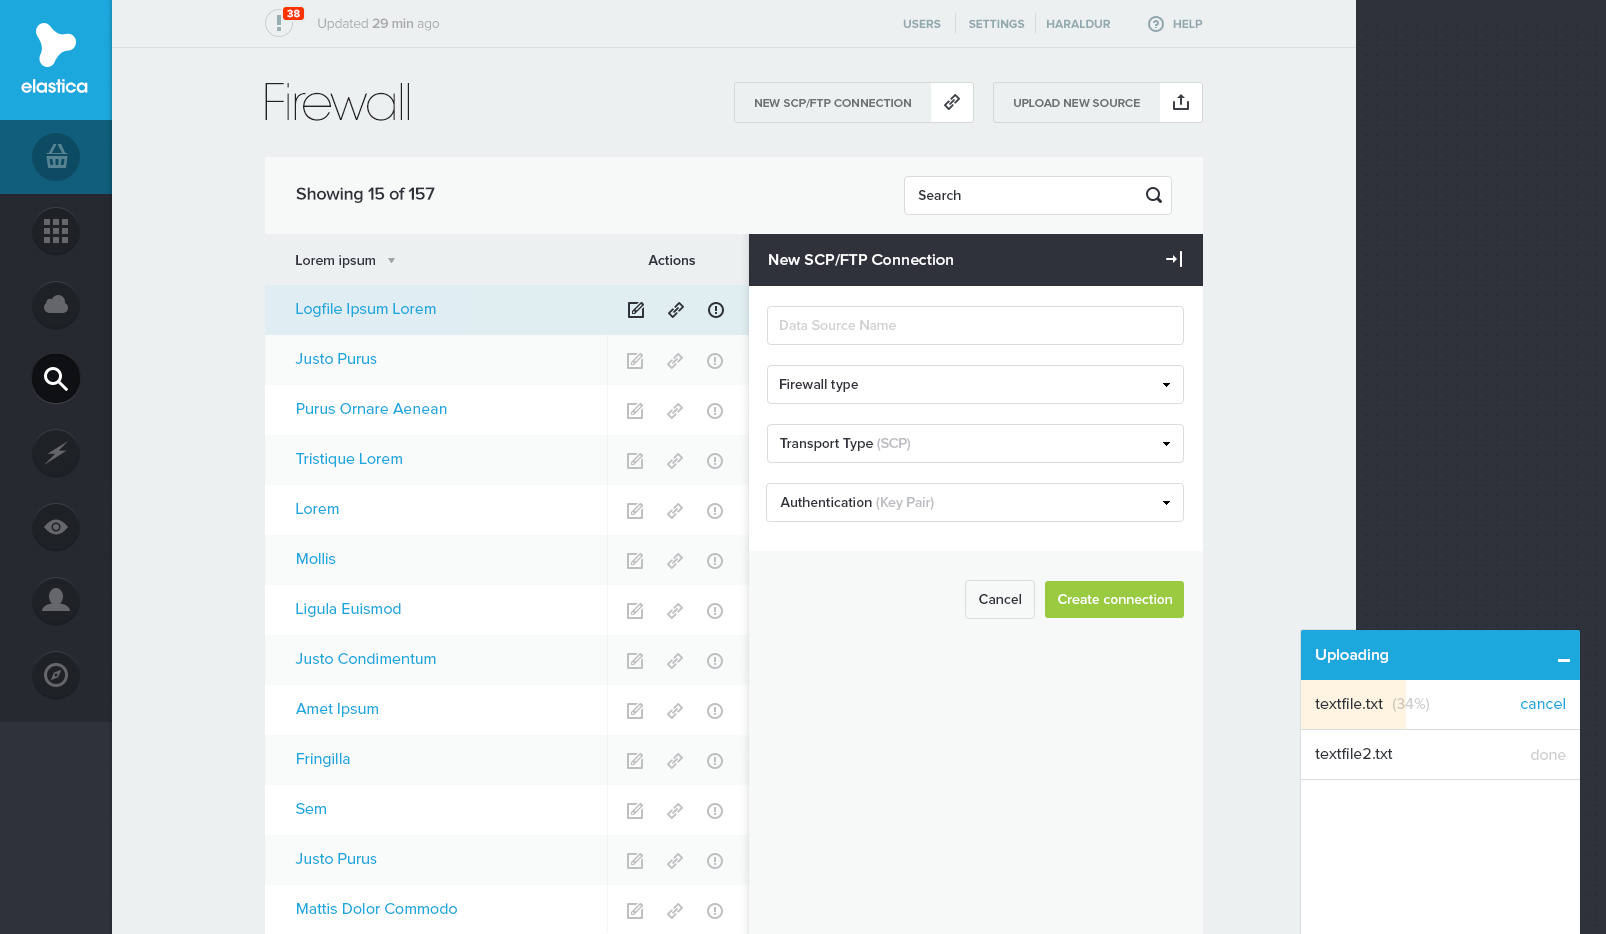Image resolution: width=1606 pixels, height=934 pixels.
Task: Toggle the eye icon in sidebar
Action: (56, 527)
